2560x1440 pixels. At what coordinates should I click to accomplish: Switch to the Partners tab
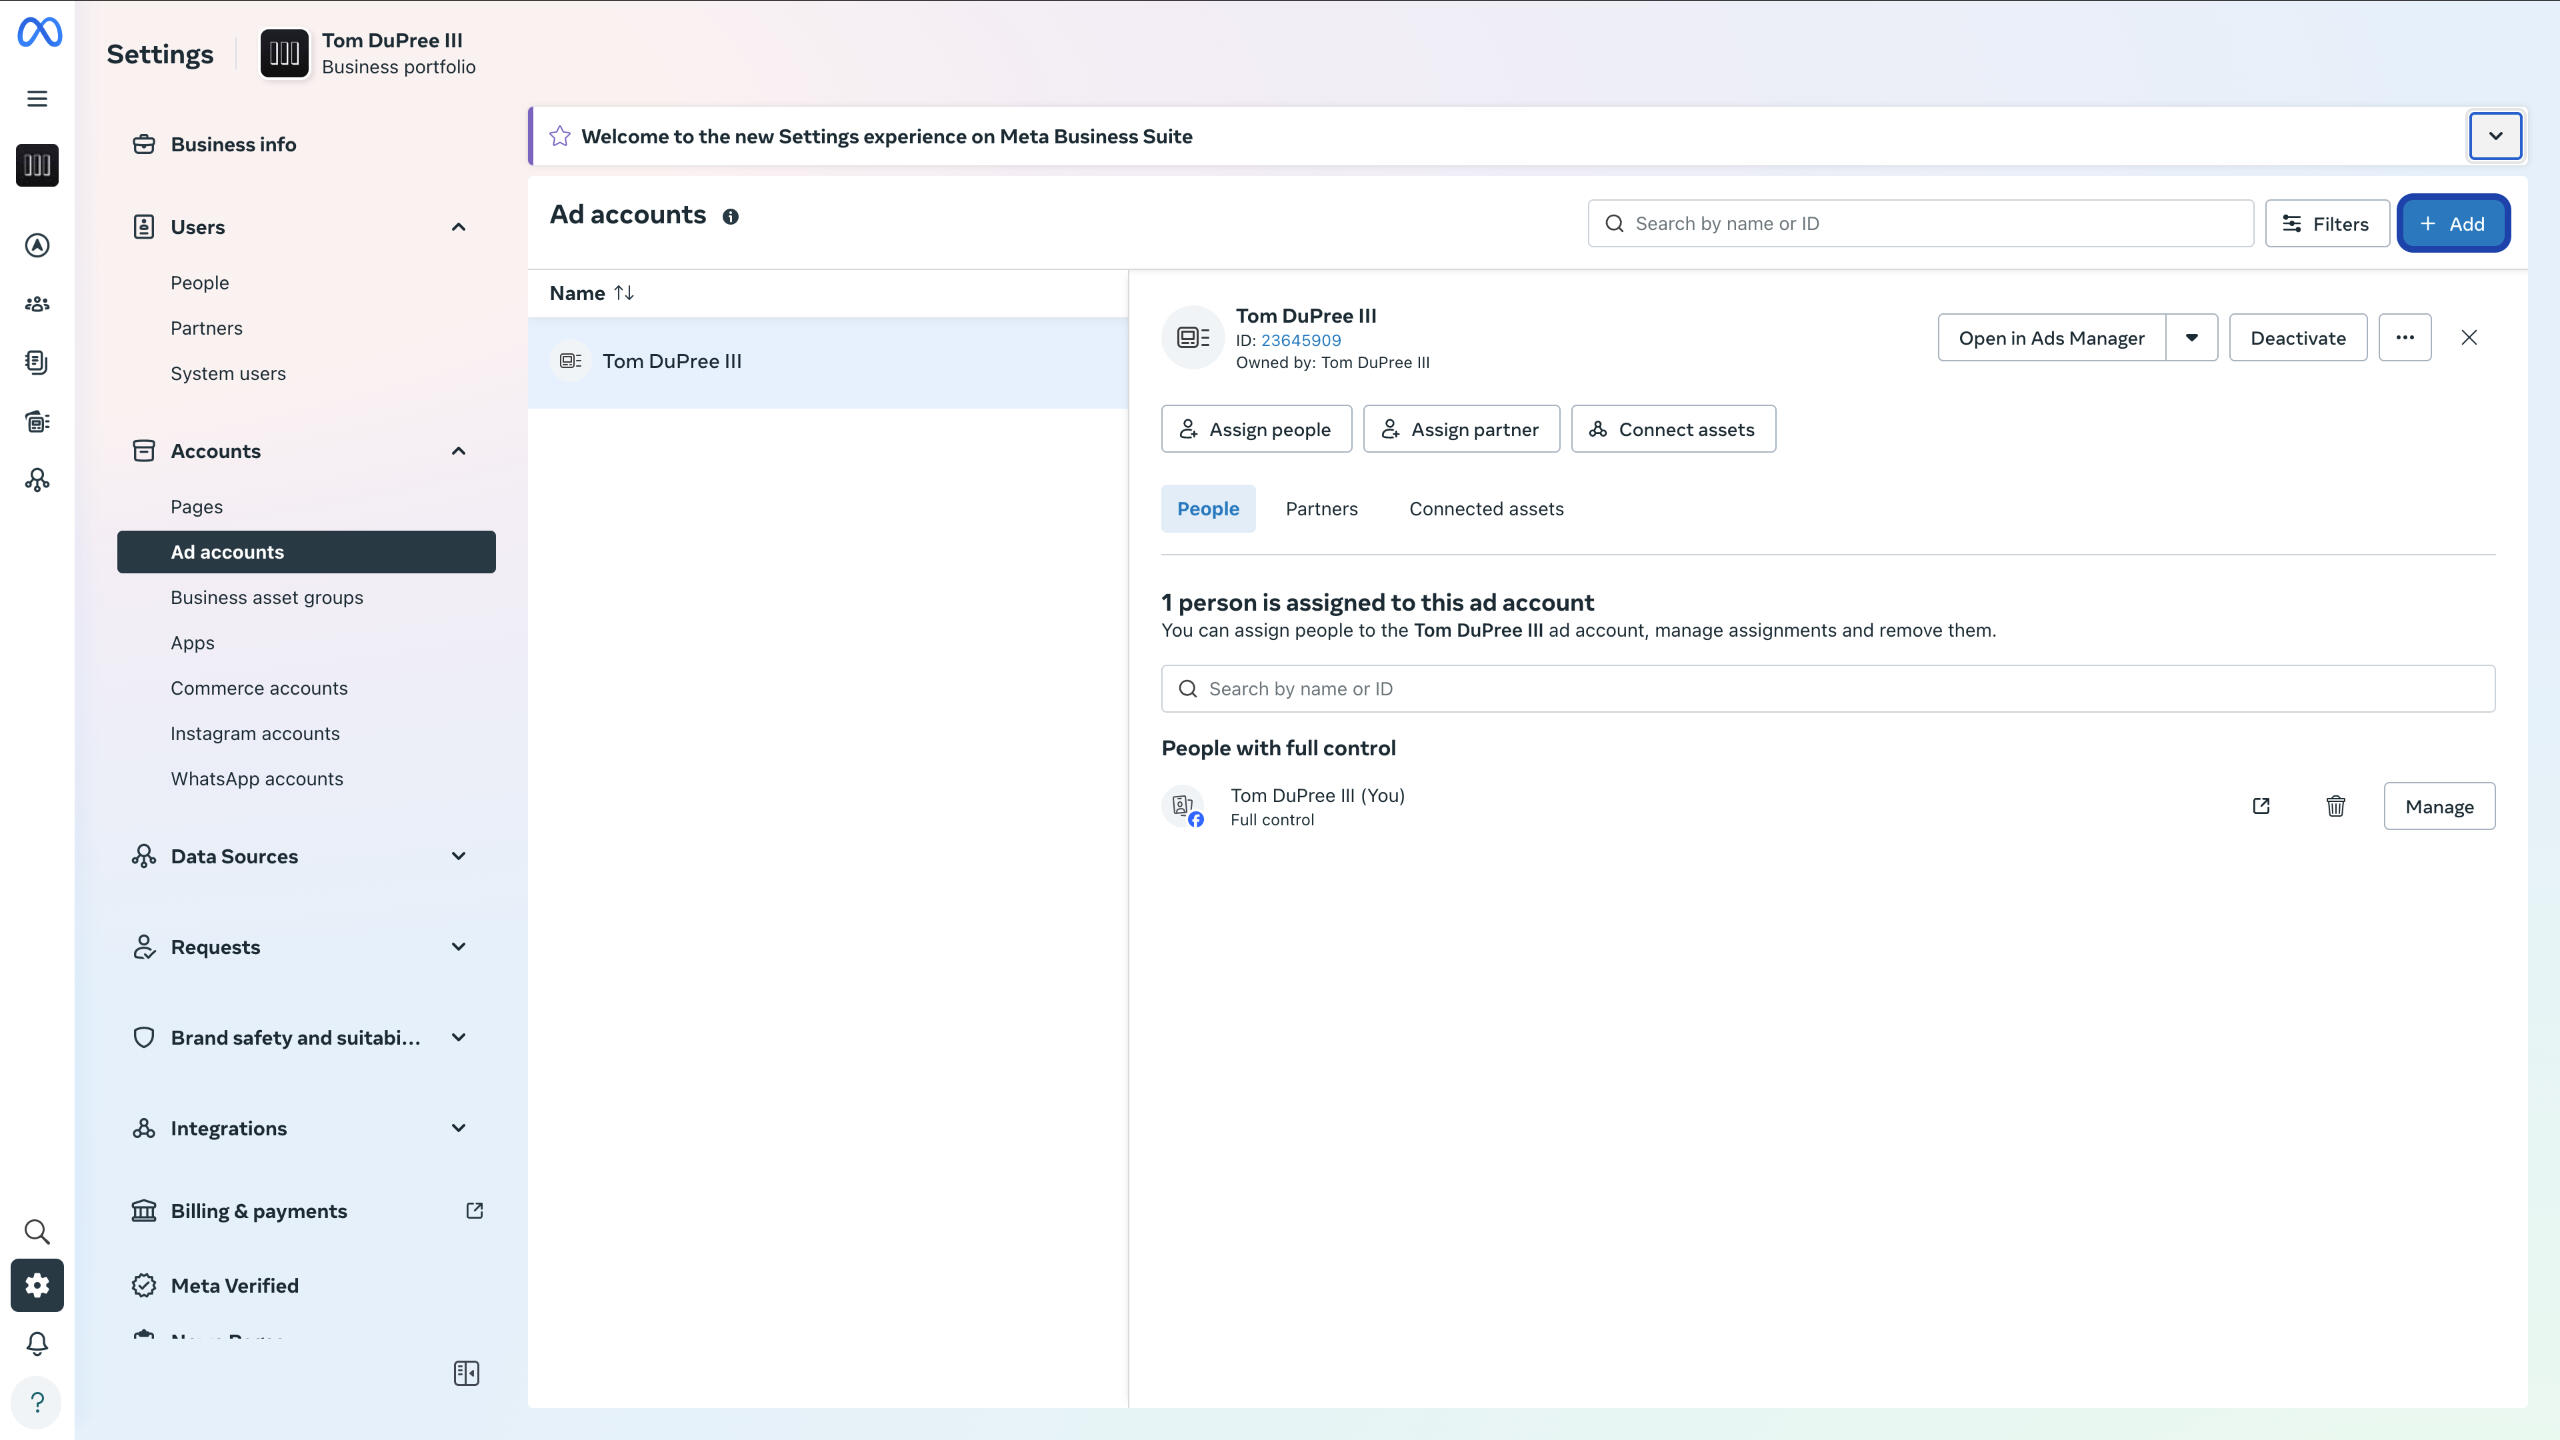click(1321, 508)
